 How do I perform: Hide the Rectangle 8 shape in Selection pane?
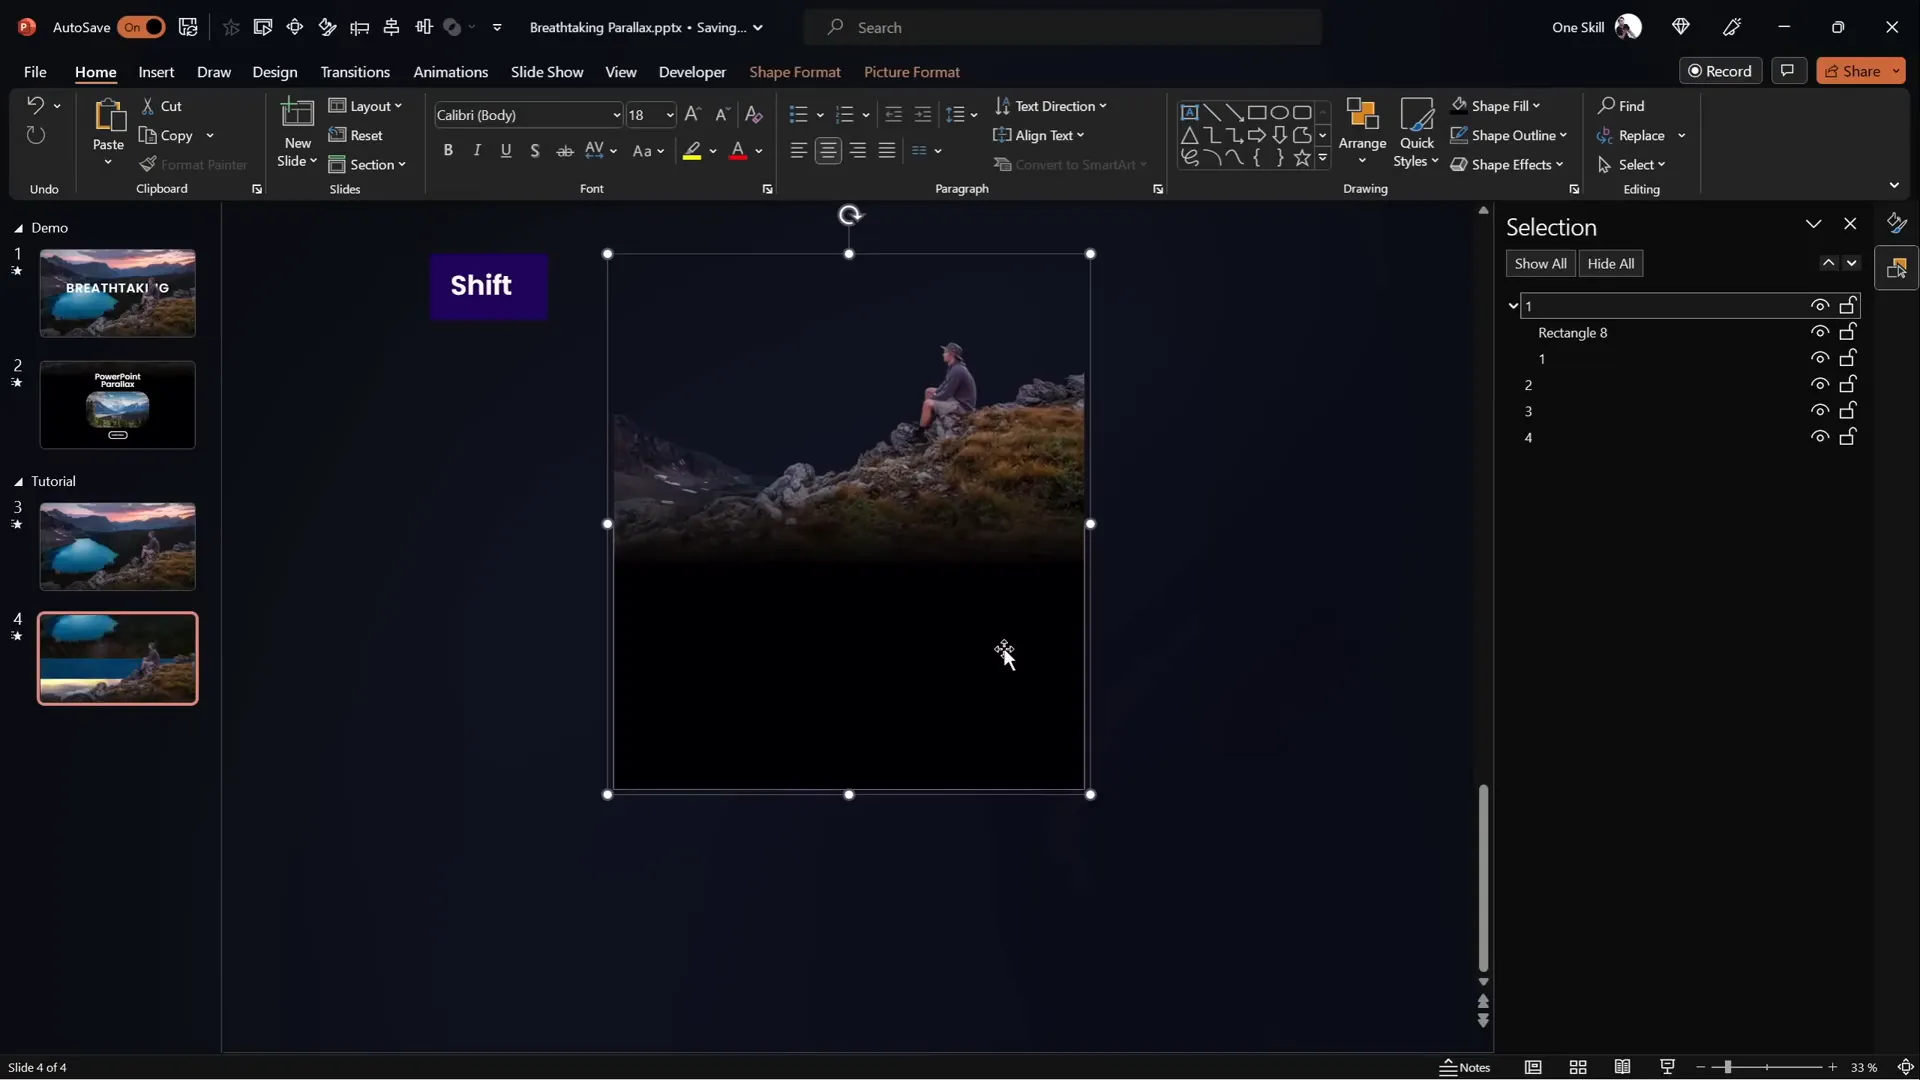pyautogui.click(x=1820, y=332)
